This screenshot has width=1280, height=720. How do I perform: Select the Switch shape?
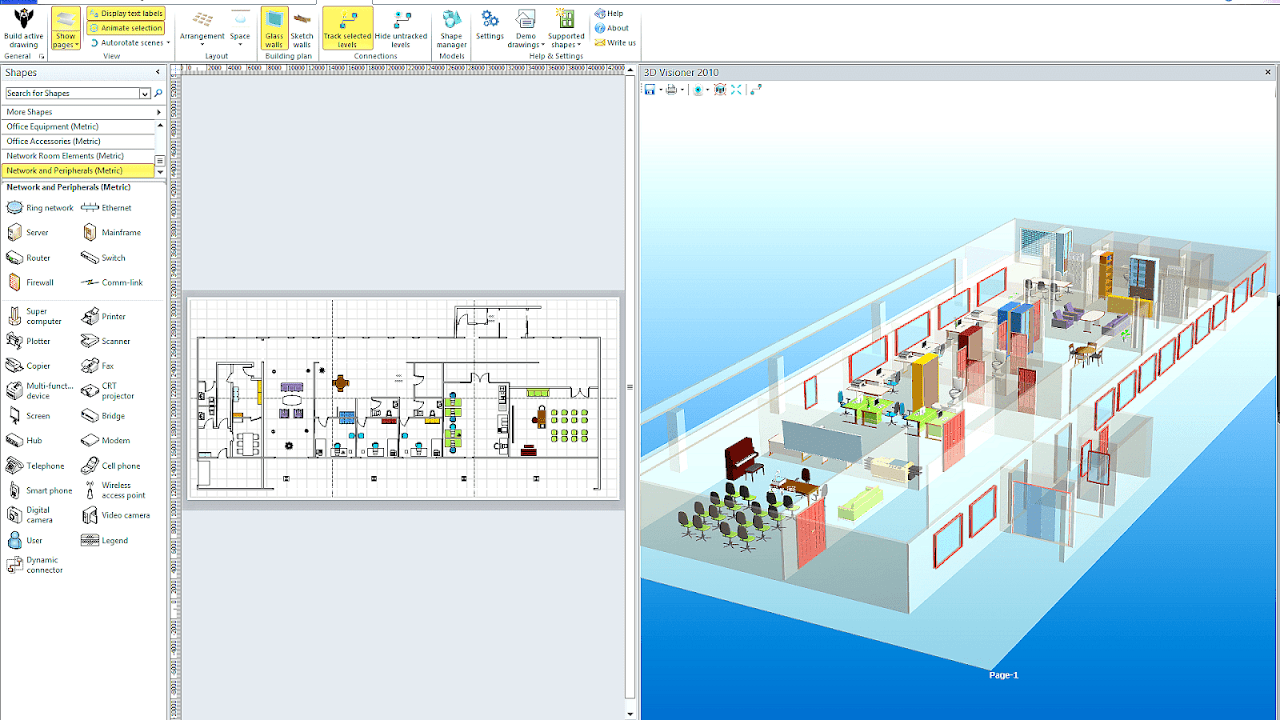(104, 258)
